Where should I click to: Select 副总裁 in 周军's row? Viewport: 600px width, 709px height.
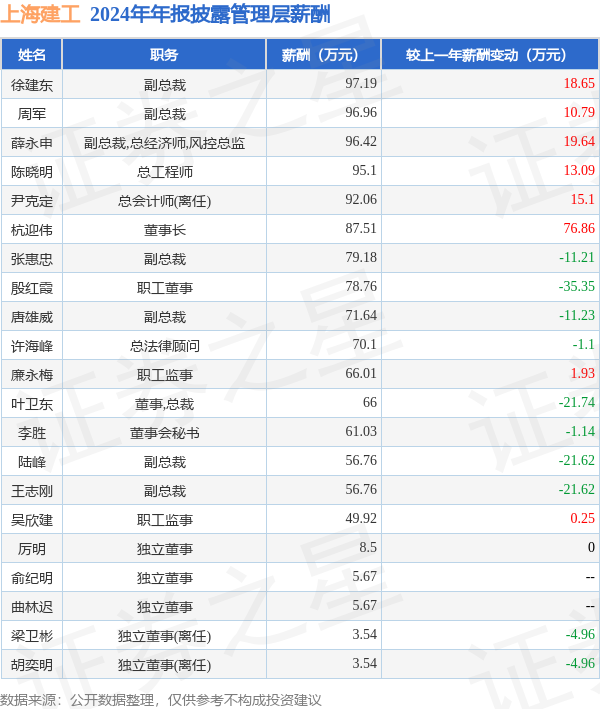pyautogui.click(x=165, y=114)
